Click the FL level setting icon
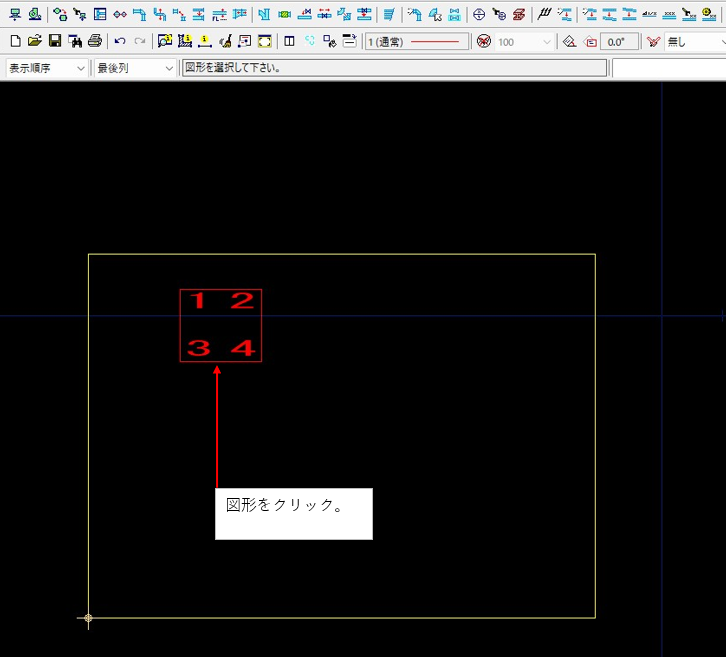Image resolution: width=726 pixels, height=657 pixels. [219, 15]
